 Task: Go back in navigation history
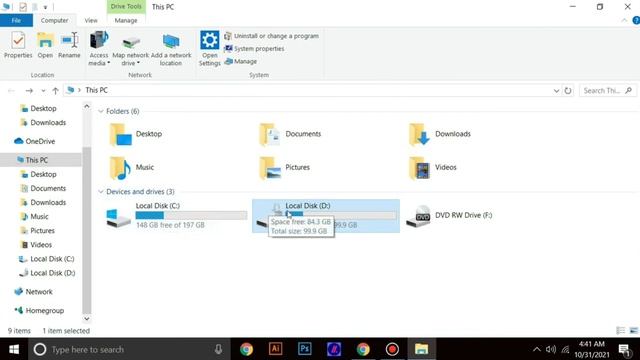pos(11,90)
